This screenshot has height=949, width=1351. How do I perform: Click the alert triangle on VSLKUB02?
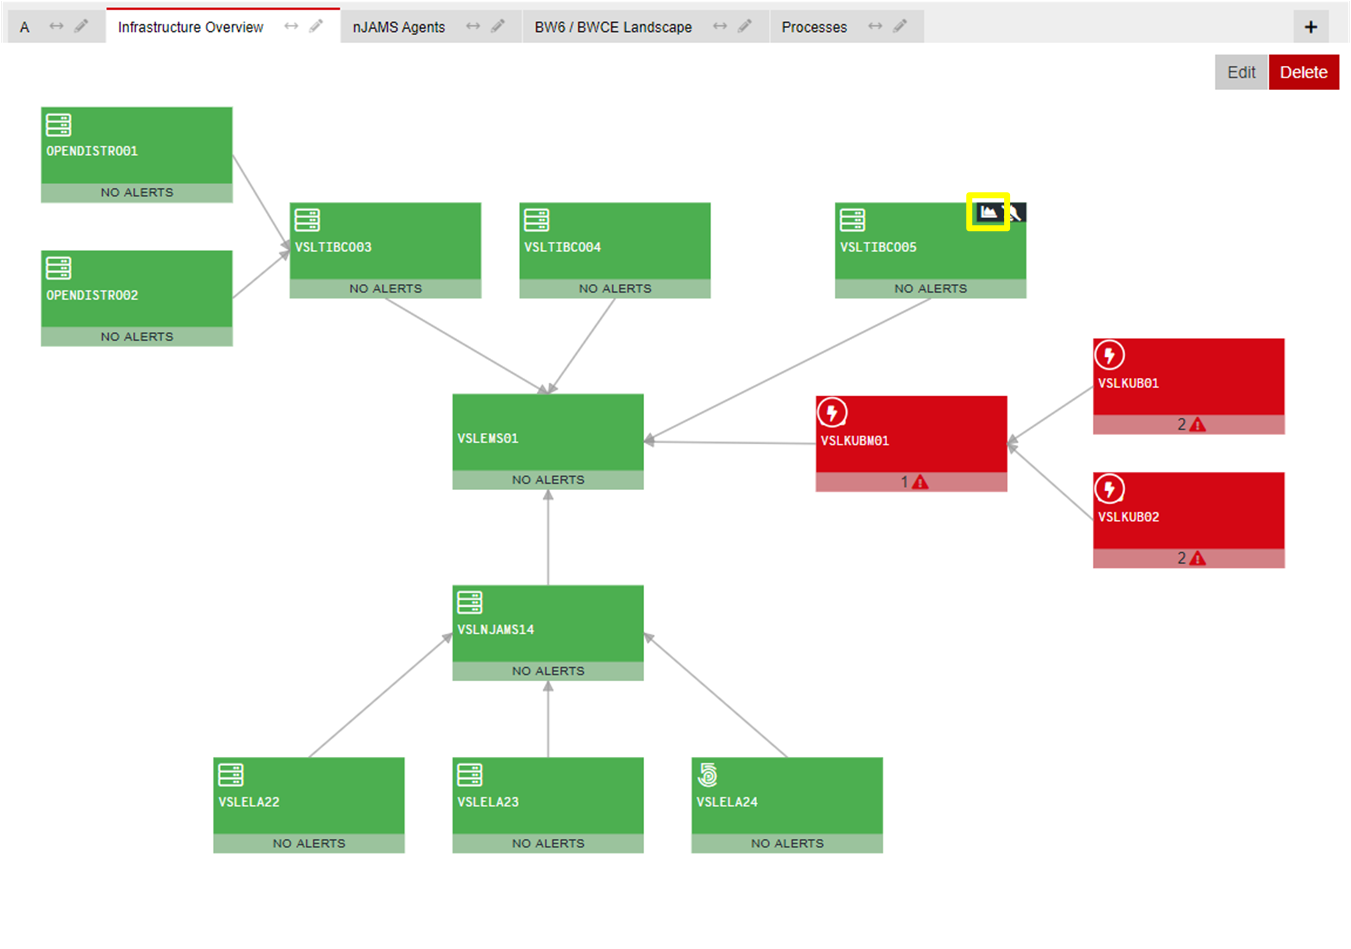pyautogui.click(x=1197, y=558)
